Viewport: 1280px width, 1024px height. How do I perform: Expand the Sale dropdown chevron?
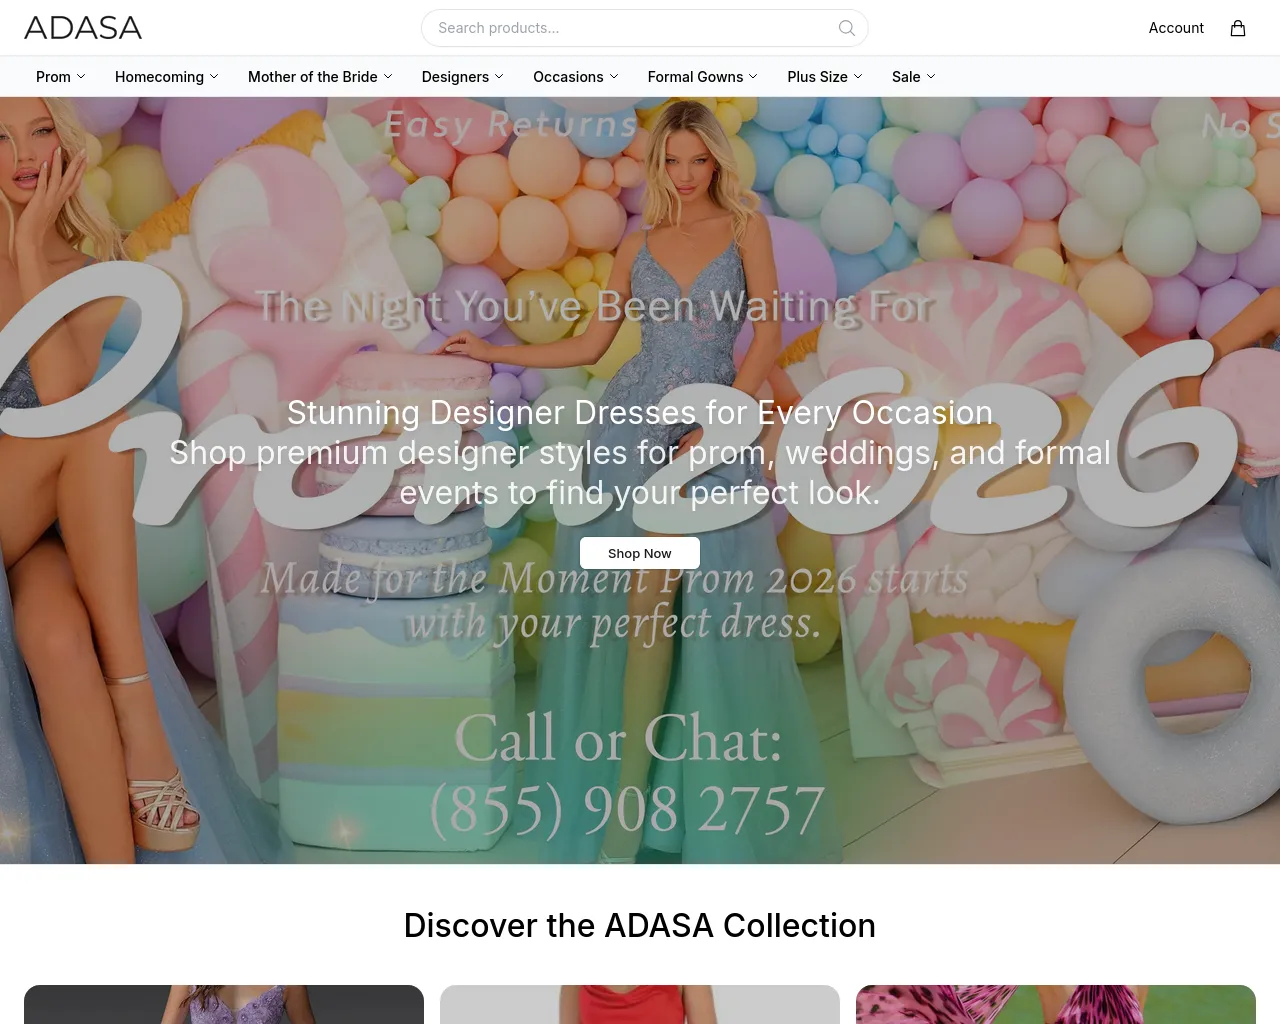click(931, 77)
